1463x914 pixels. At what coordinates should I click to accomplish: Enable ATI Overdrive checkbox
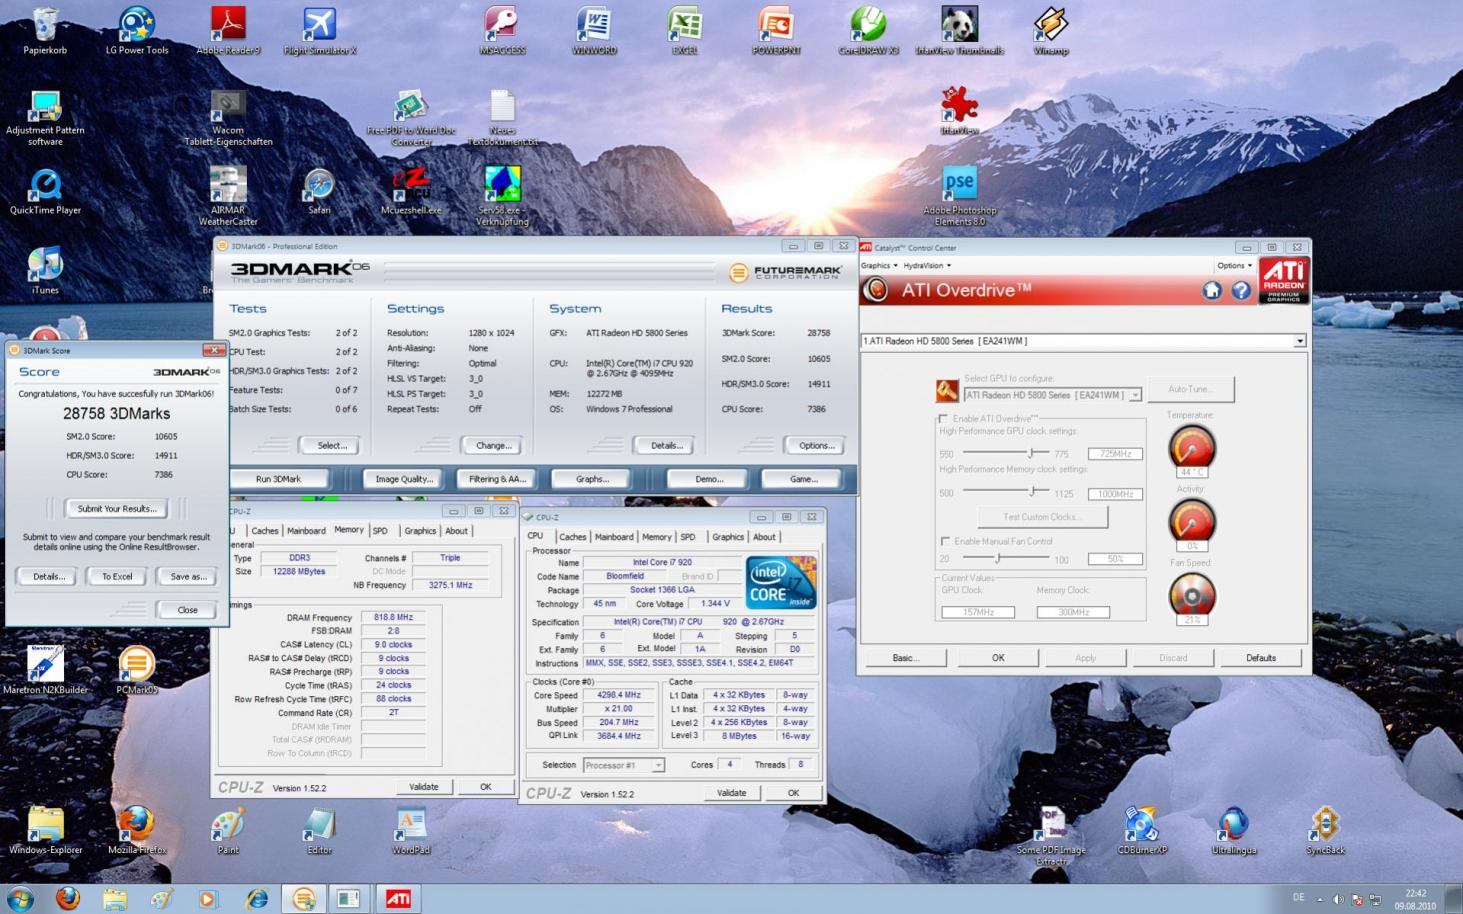[x=944, y=418]
